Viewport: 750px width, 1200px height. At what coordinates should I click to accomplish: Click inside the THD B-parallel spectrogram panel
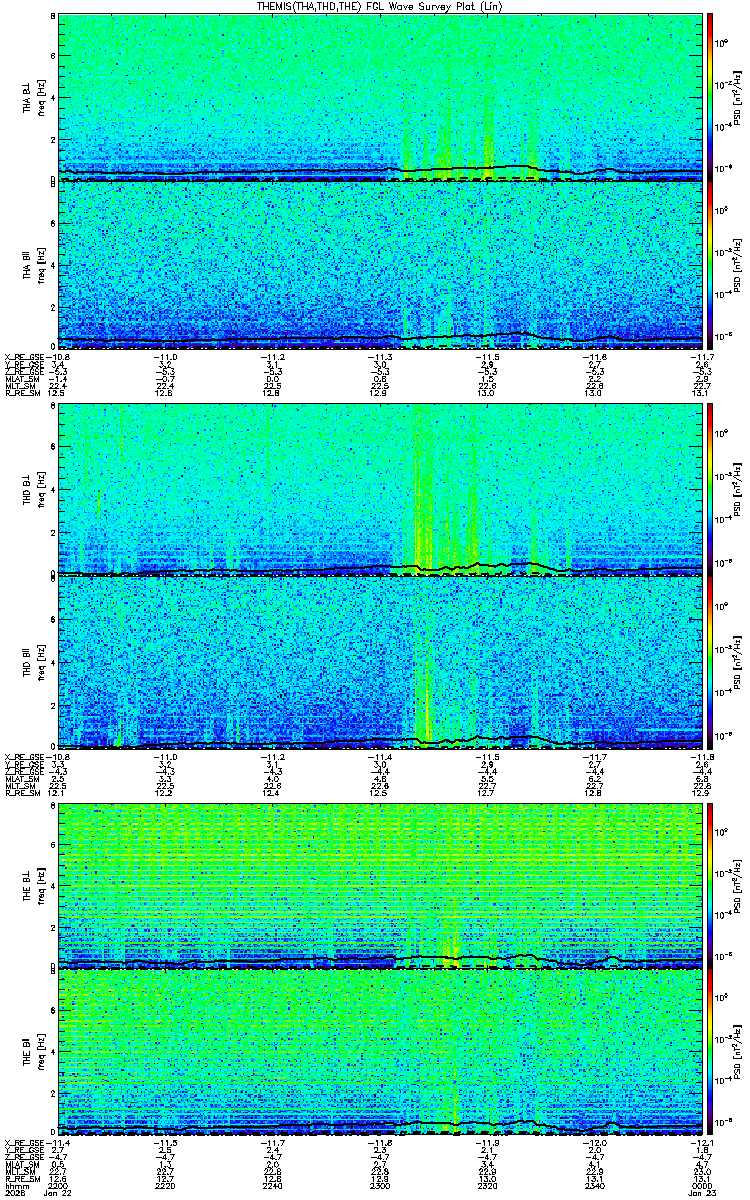tap(381, 662)
